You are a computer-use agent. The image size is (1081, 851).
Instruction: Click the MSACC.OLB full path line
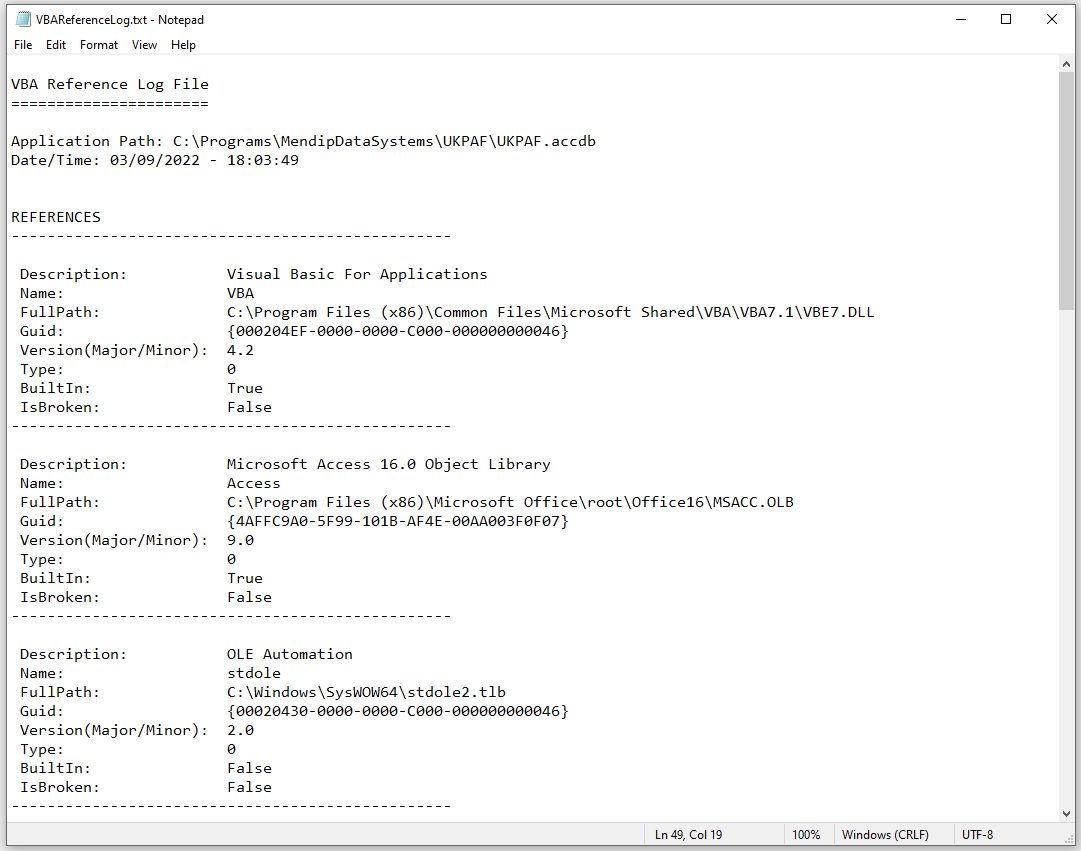[x=510, y=502]
